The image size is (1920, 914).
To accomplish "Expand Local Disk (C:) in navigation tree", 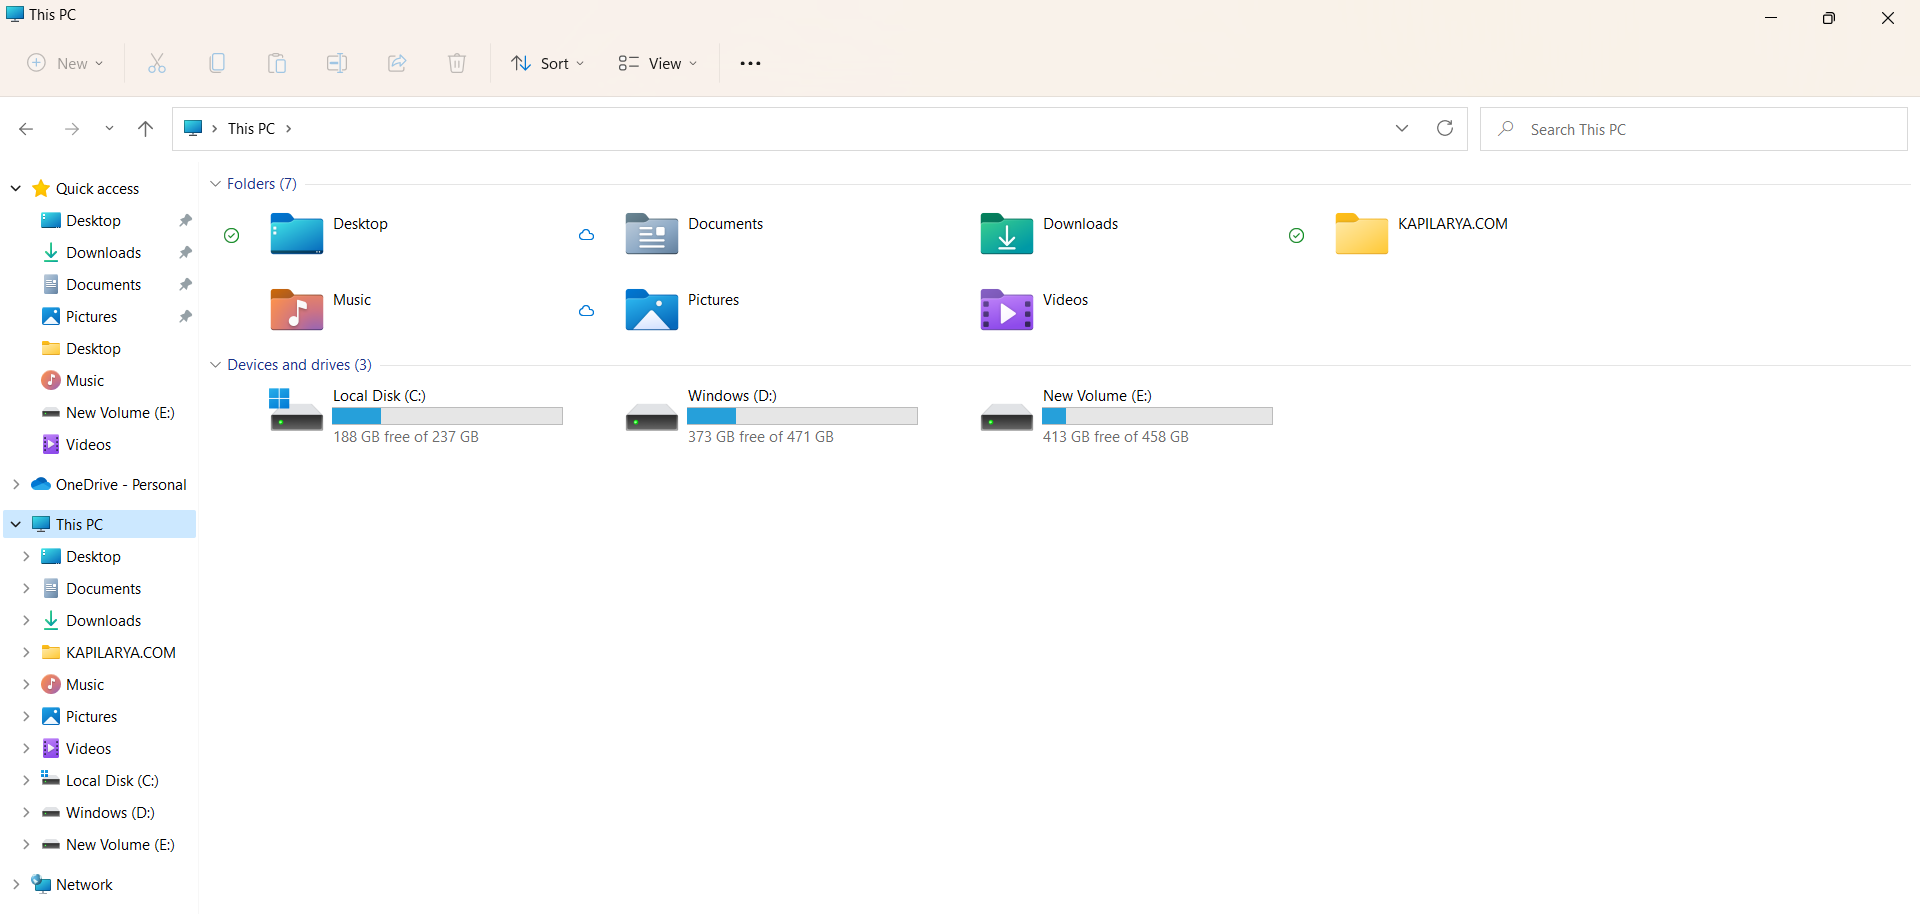I will click(x=26, y=781).
